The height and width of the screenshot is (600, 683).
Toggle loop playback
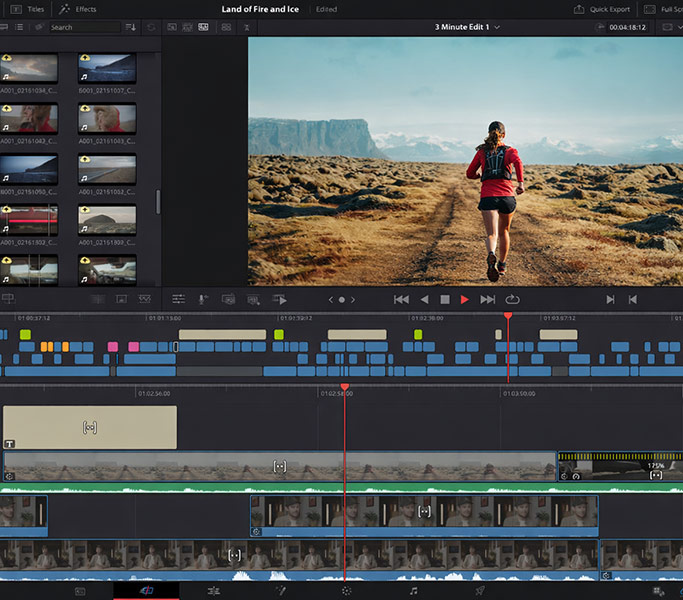(x=512, y=299)
